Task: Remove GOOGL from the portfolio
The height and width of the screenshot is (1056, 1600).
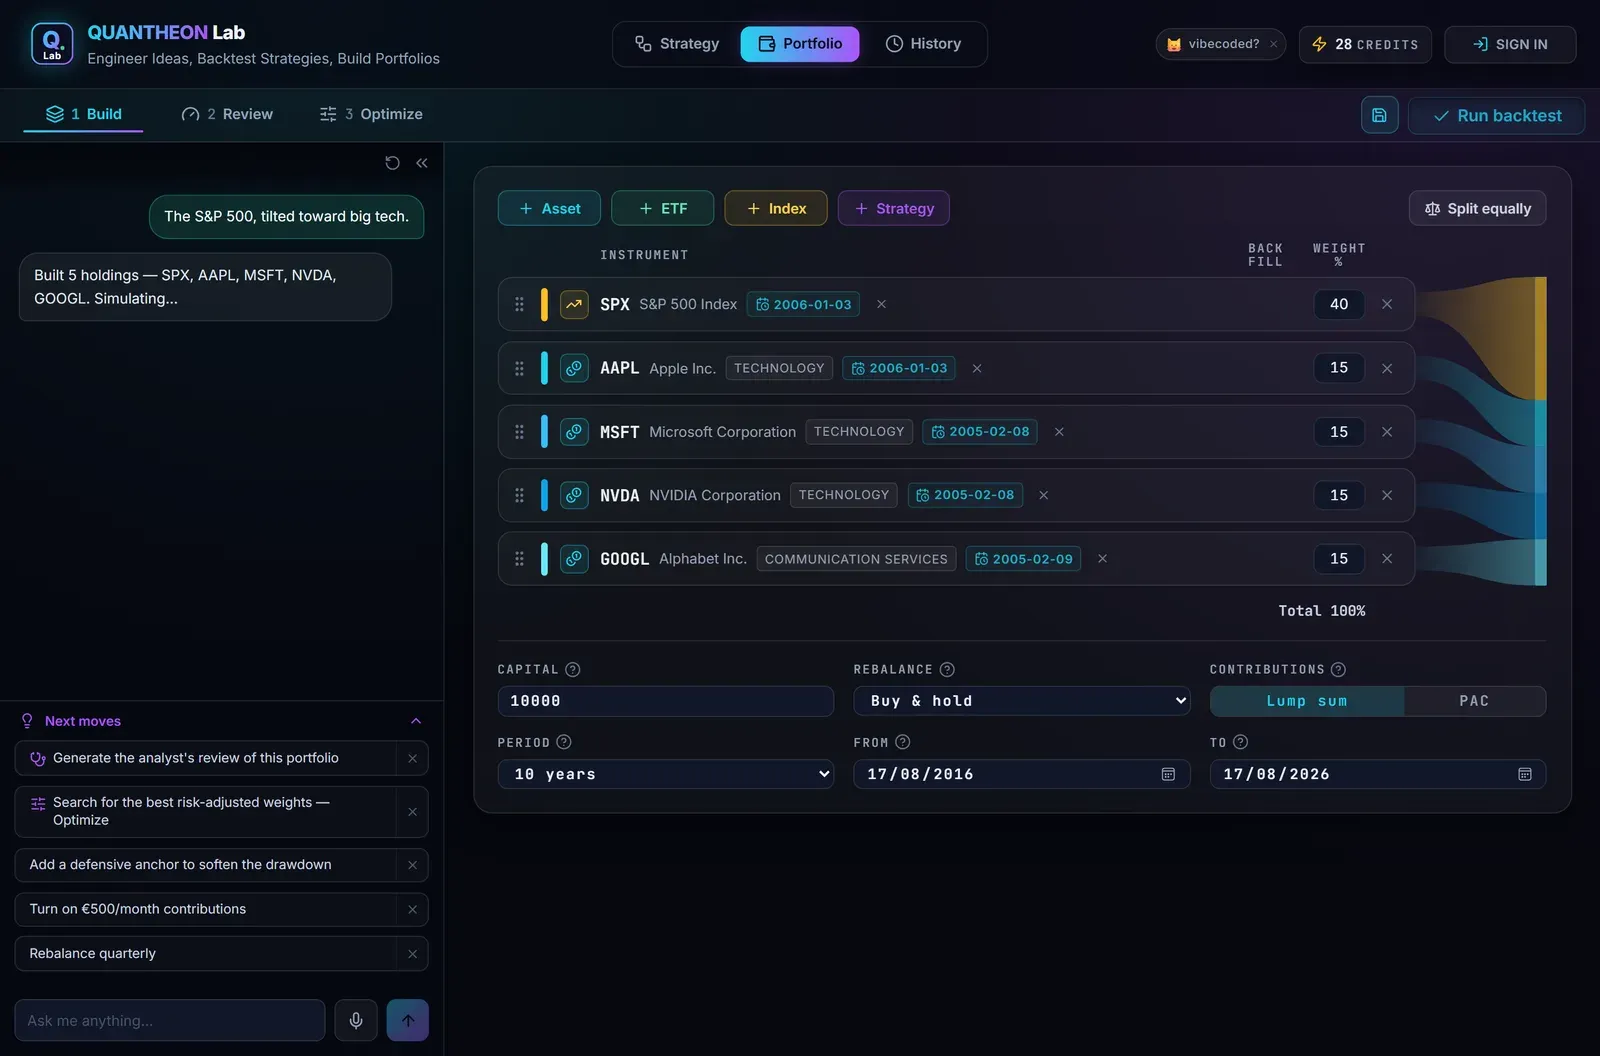Action: pyautogui.click(x=1387, y=559)
